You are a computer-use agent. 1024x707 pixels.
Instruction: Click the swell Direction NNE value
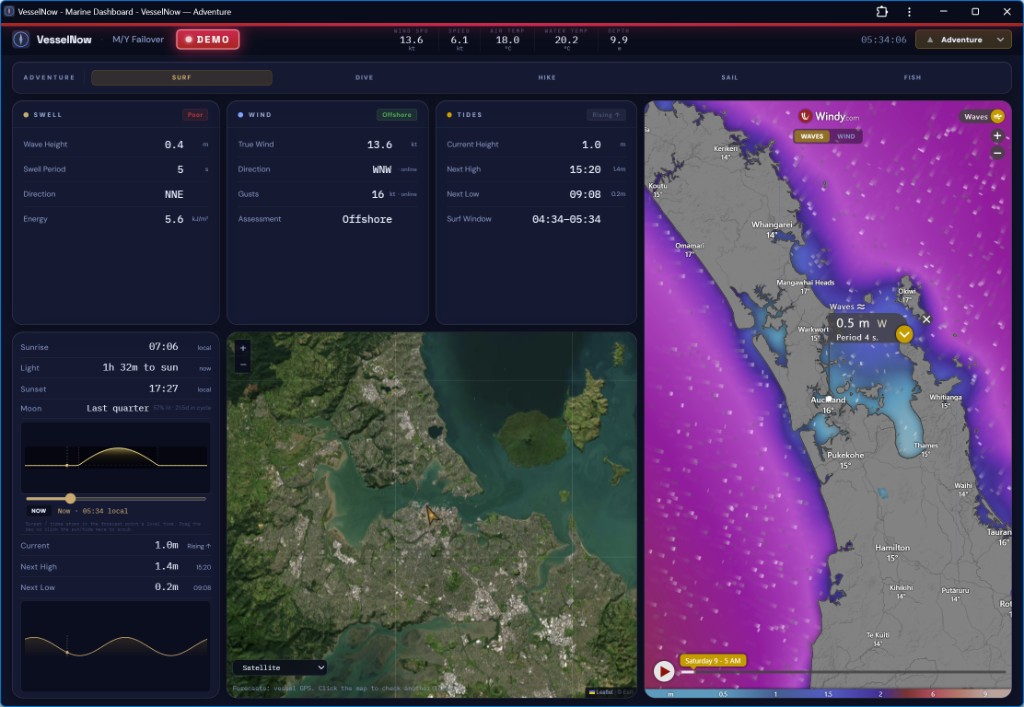point(174,195)
